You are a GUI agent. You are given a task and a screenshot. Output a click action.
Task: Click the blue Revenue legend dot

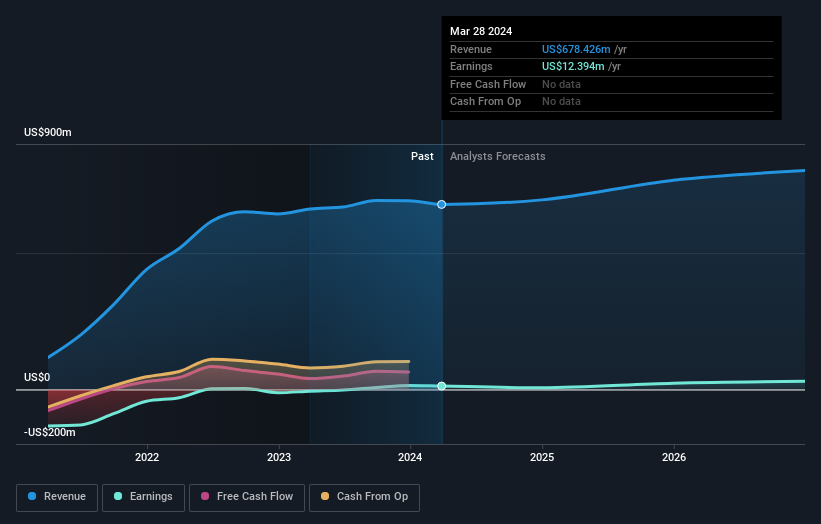pyautogui.click(x=32, y=496)
